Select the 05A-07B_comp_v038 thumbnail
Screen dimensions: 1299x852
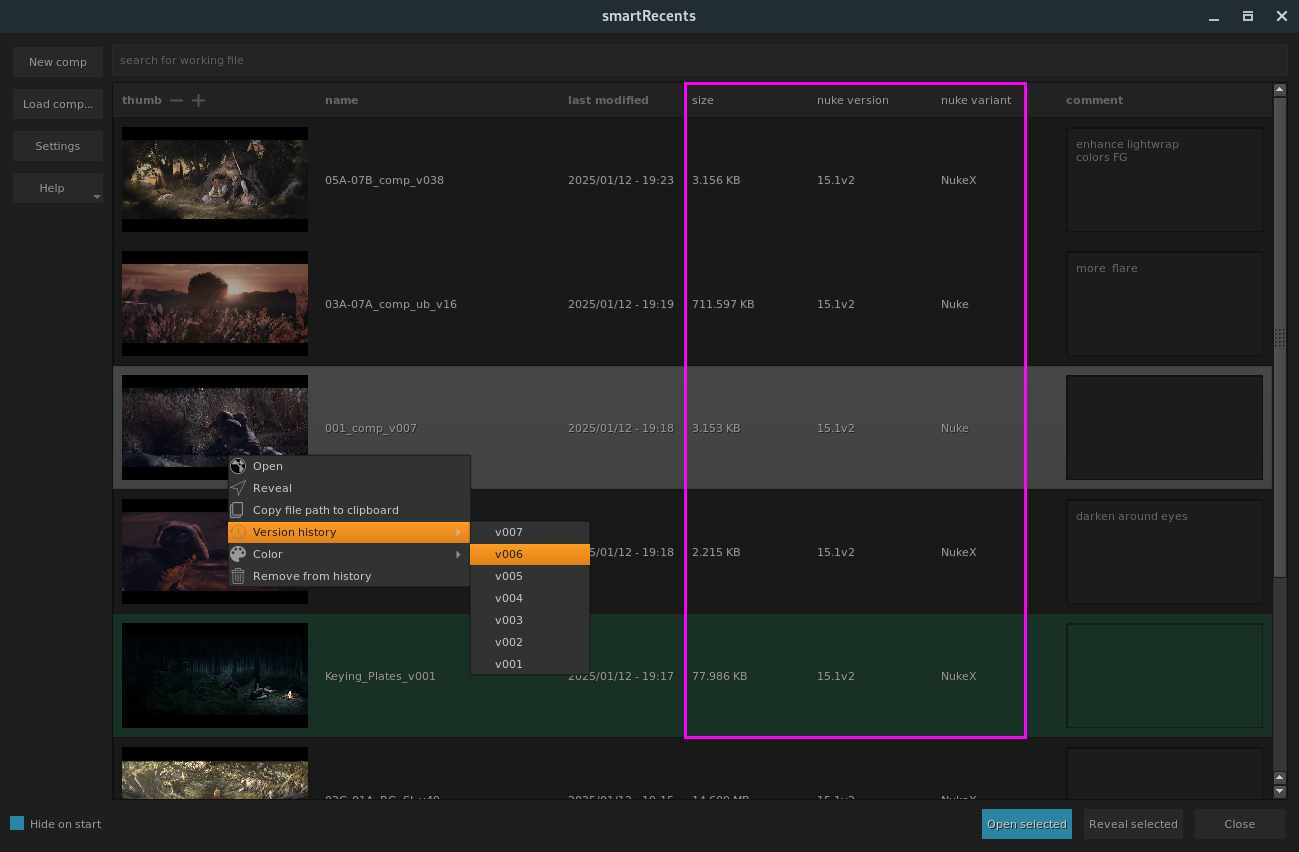[215, 179]
